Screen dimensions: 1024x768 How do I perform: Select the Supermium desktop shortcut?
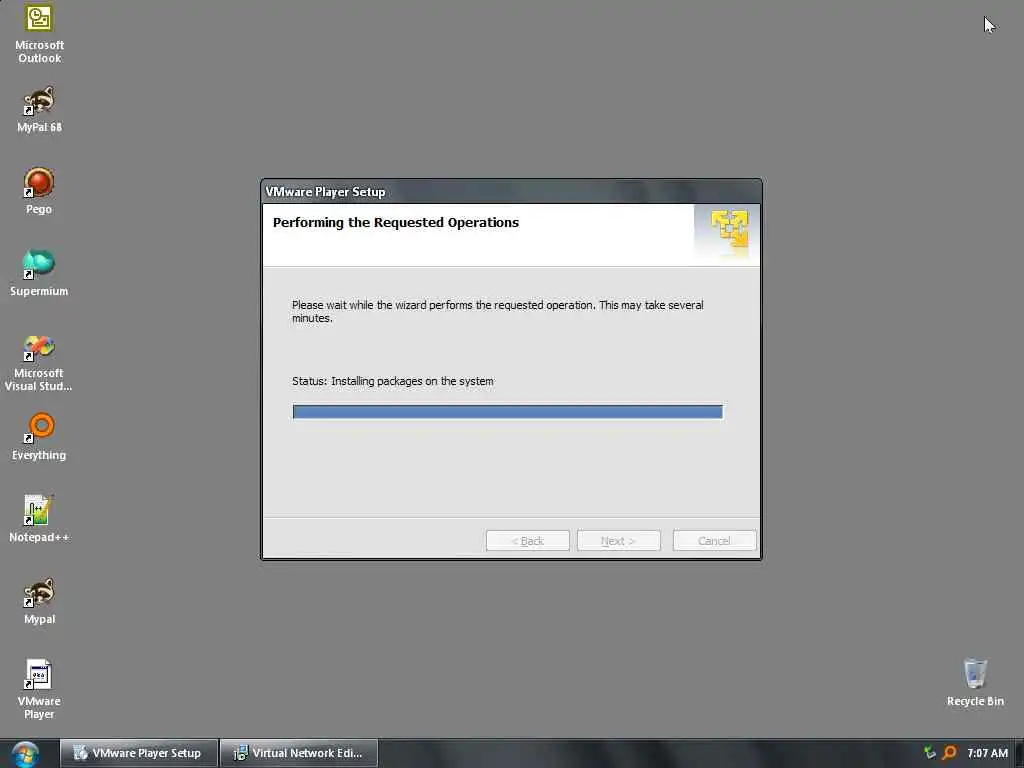39,272
